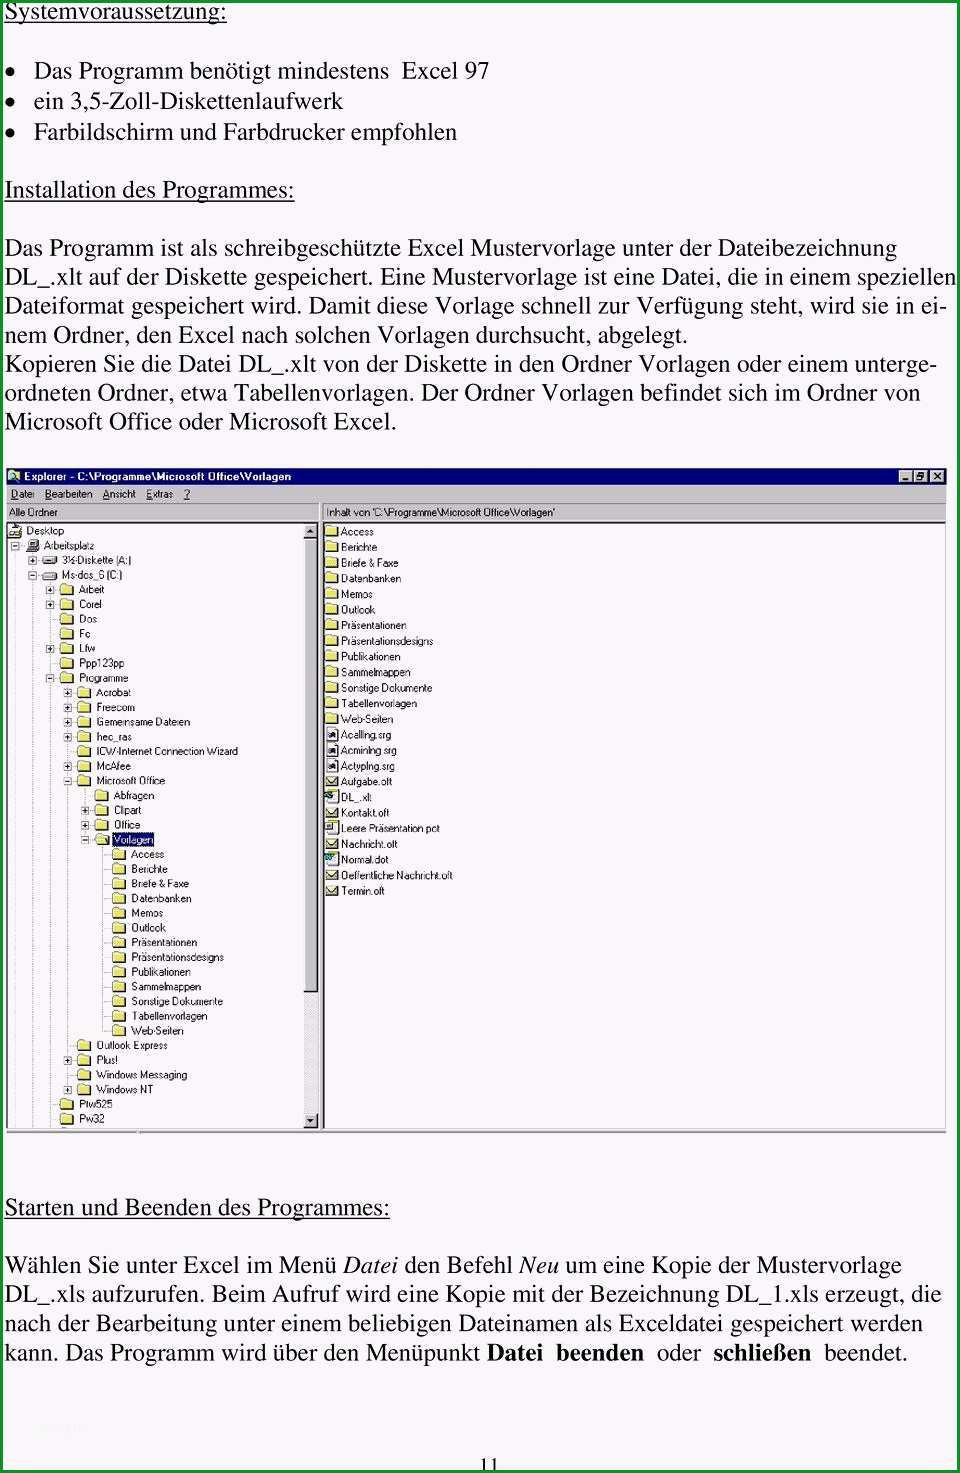Expand the 3½-Diskette (A:) node
Screen dimensions: 960x1473
[33, 561]
